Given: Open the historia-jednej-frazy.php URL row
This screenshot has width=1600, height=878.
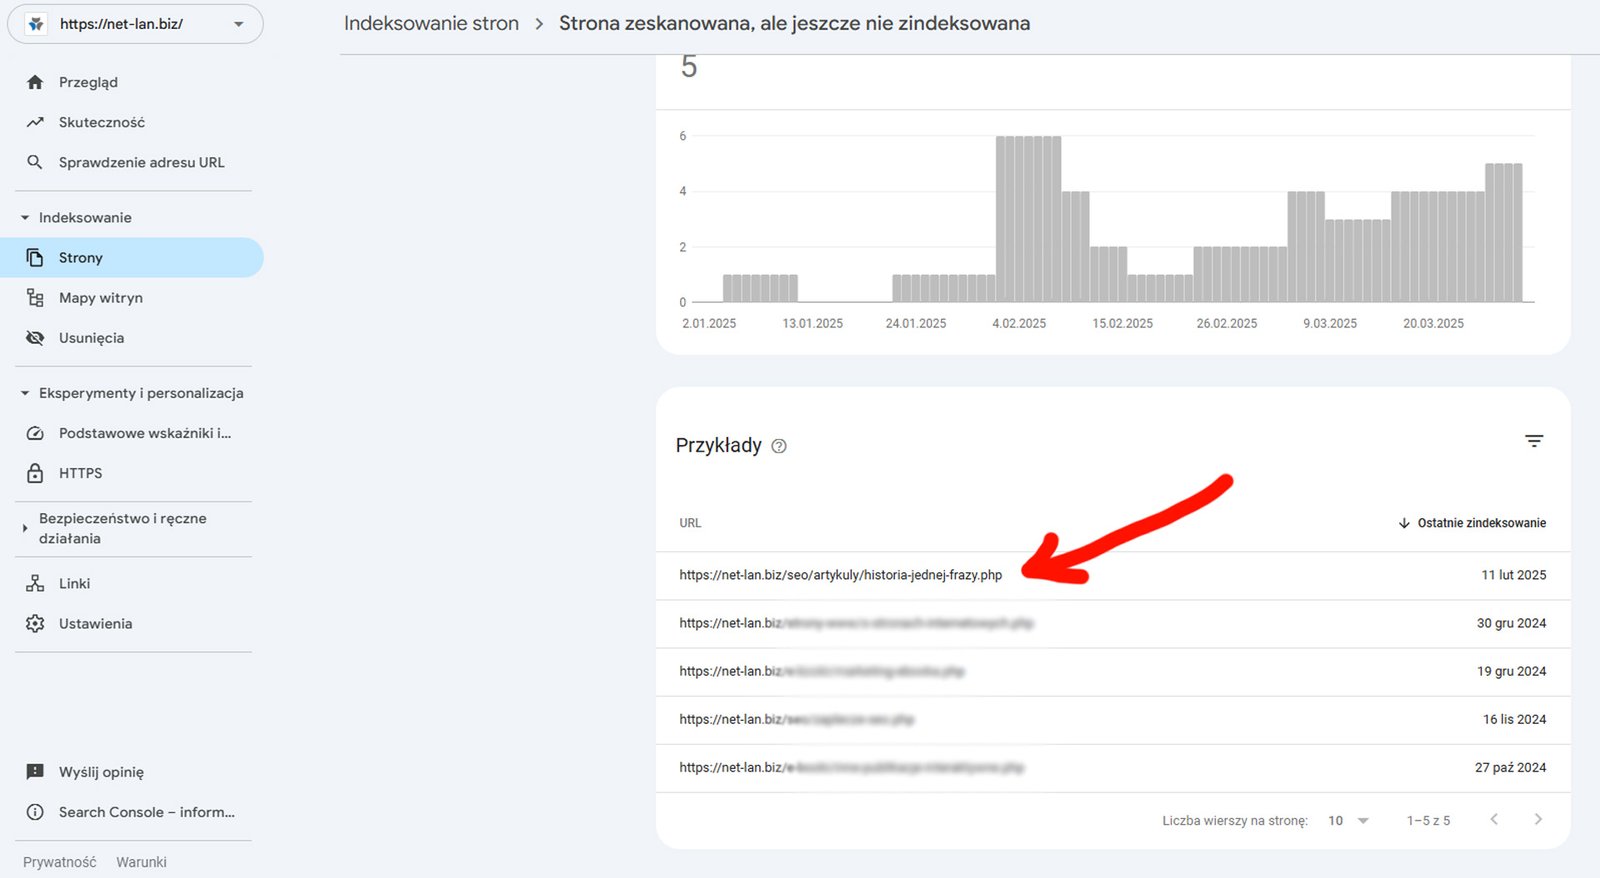Looking at the screenshot, I should [x=840, y=575].
